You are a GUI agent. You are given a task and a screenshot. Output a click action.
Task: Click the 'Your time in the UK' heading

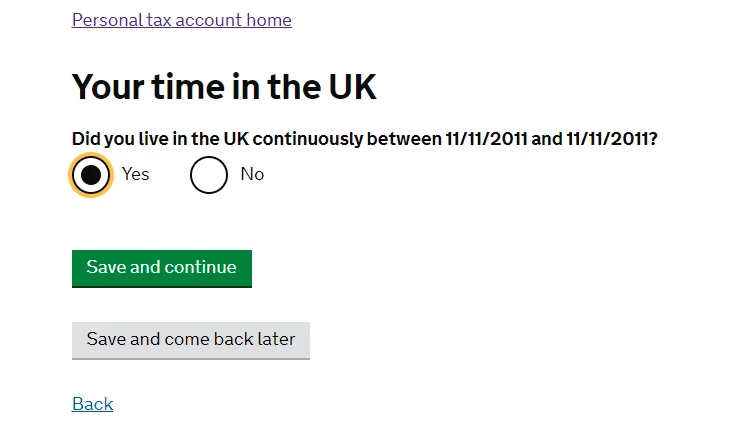coord(224,87)
